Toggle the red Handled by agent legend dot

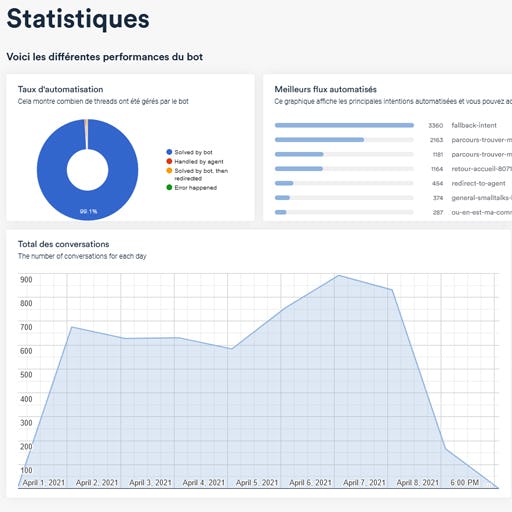(x=169, y=161)
